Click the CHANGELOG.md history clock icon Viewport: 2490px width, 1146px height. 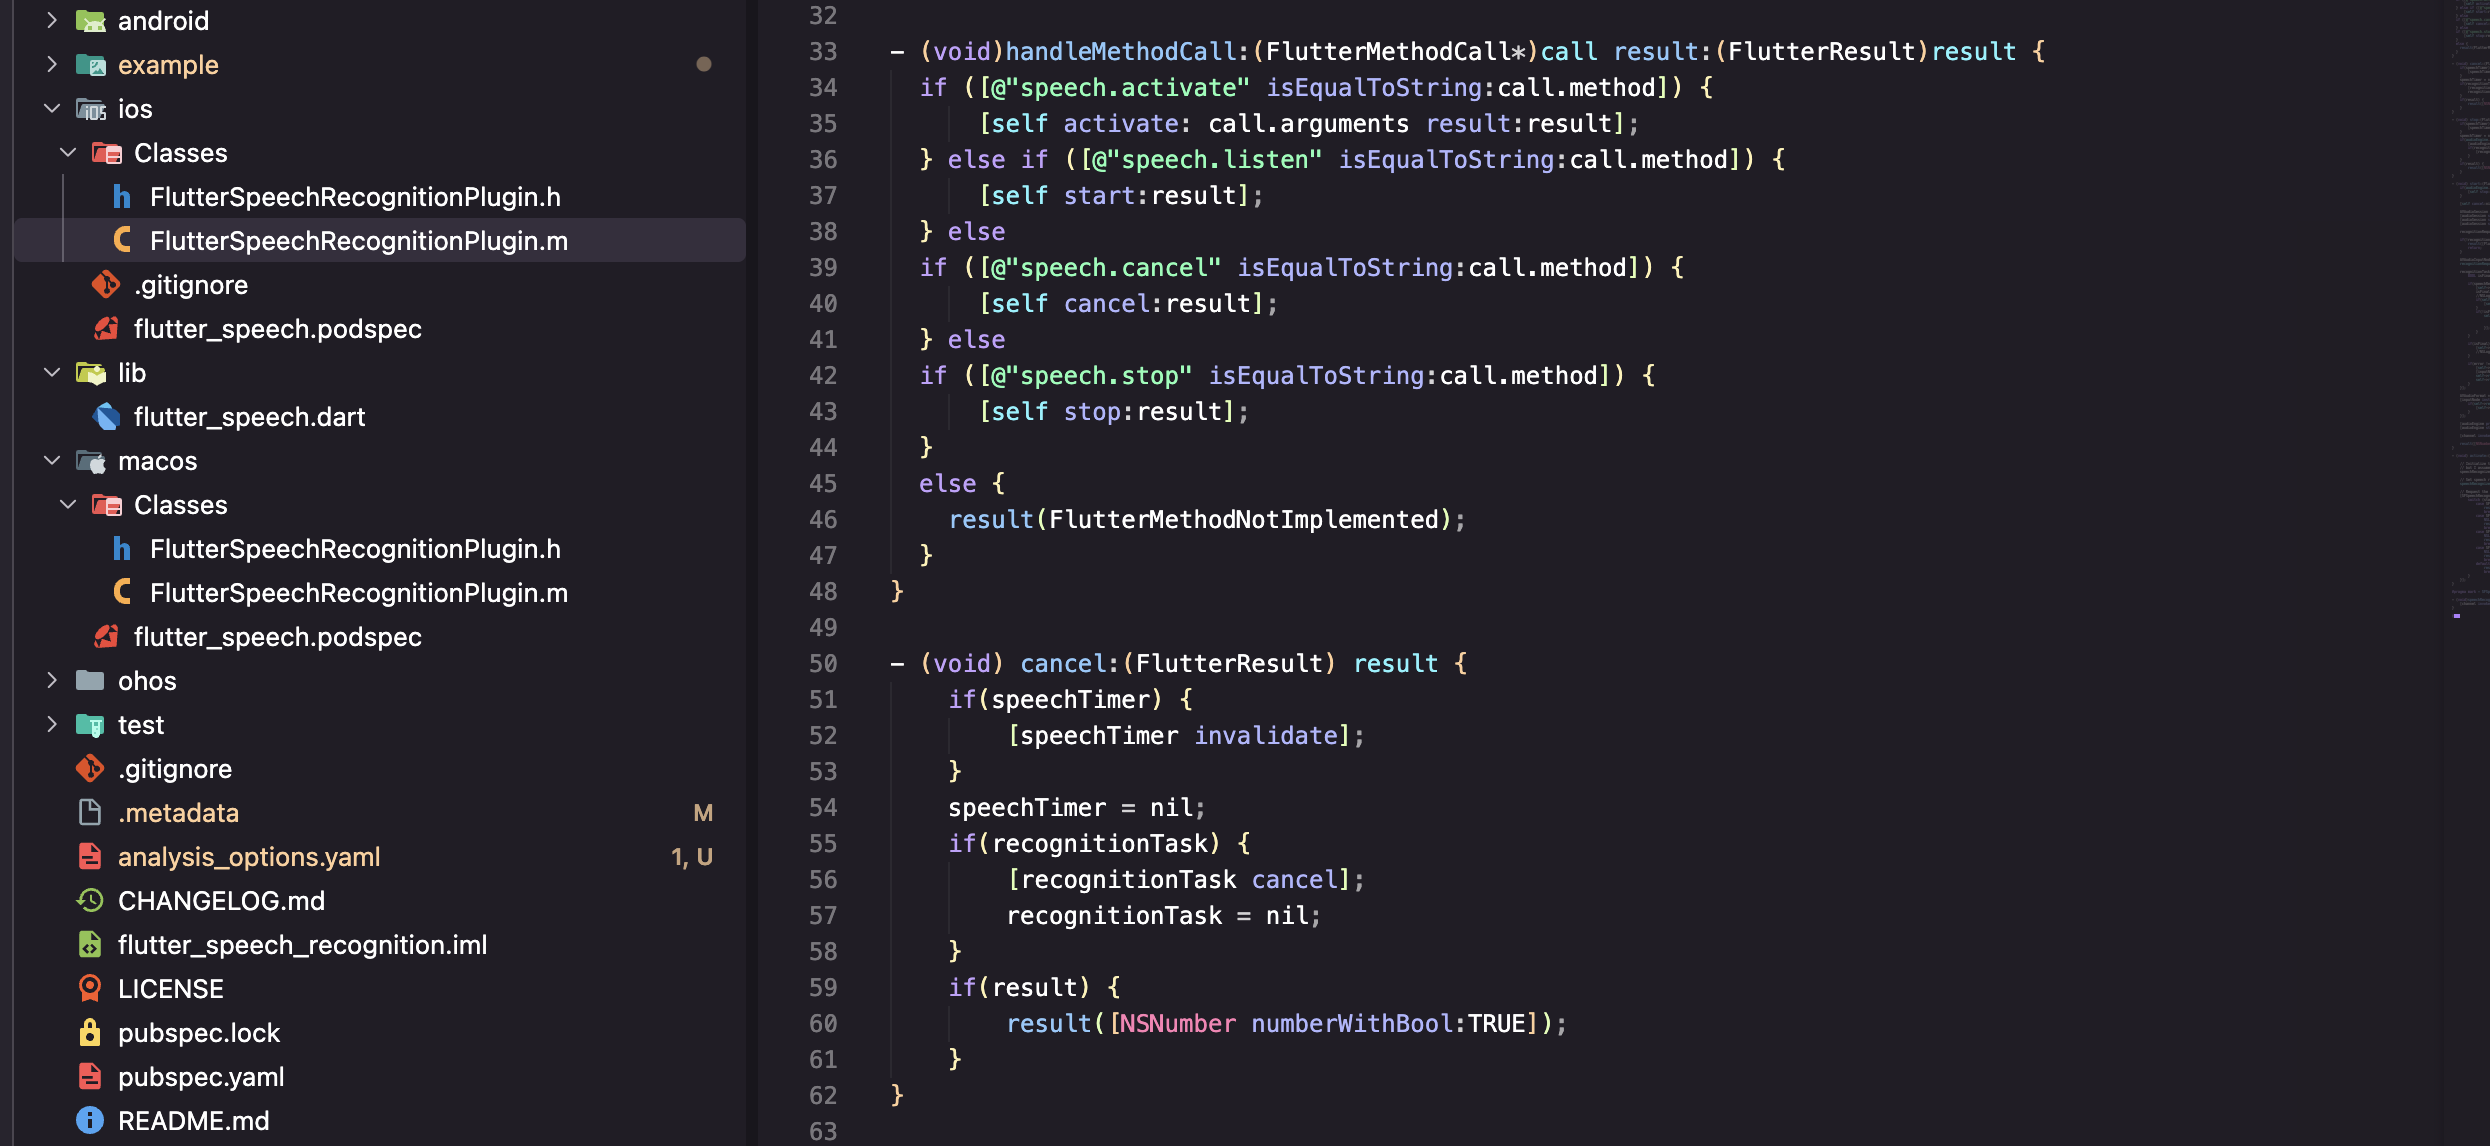(x=90, y=901)
